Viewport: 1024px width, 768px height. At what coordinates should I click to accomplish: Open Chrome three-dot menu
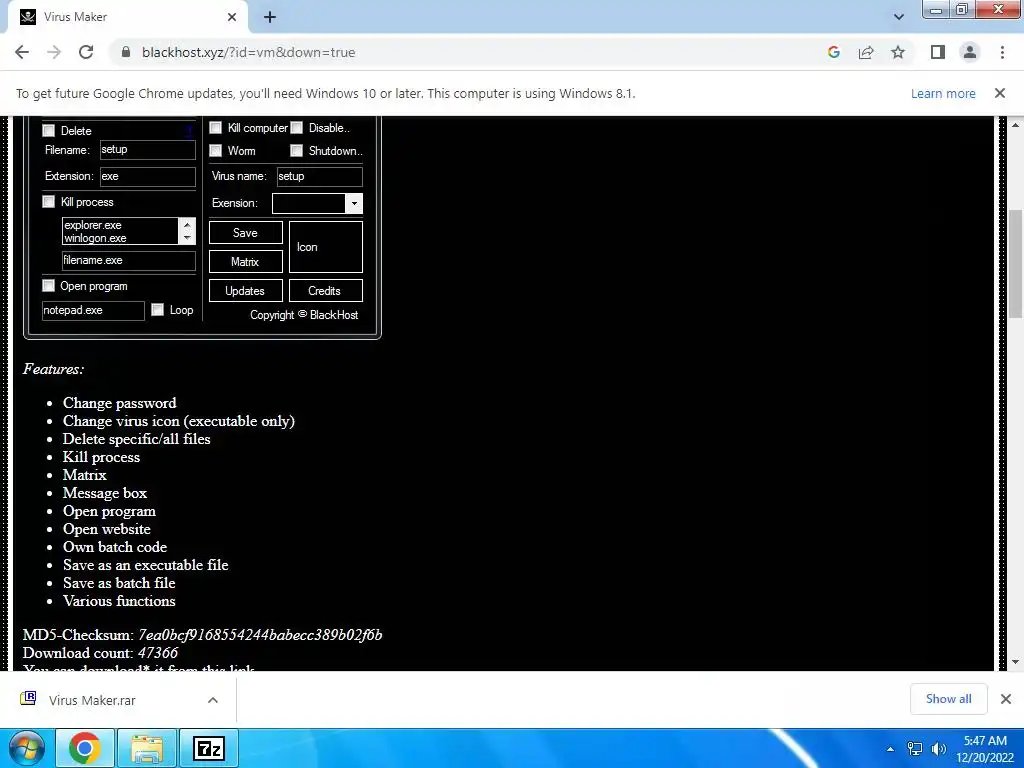coord(1002,52)
